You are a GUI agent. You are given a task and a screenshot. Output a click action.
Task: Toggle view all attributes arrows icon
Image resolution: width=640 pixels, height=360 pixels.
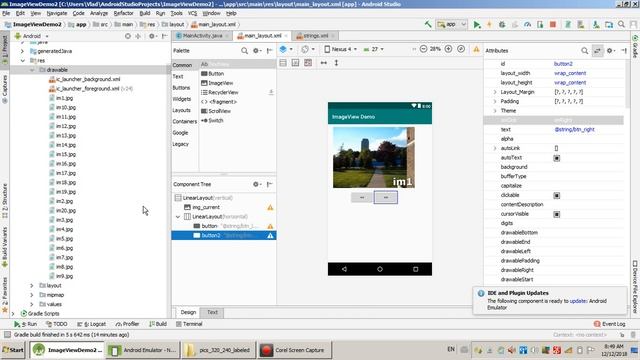click(597, 51)
